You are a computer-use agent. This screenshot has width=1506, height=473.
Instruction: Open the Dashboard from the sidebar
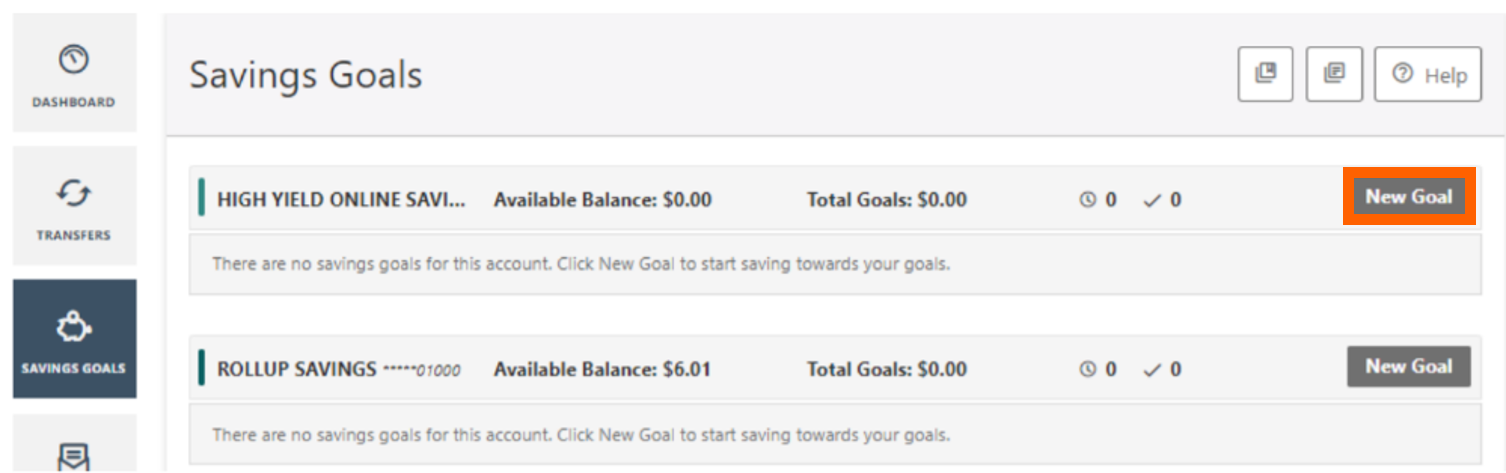74,72
